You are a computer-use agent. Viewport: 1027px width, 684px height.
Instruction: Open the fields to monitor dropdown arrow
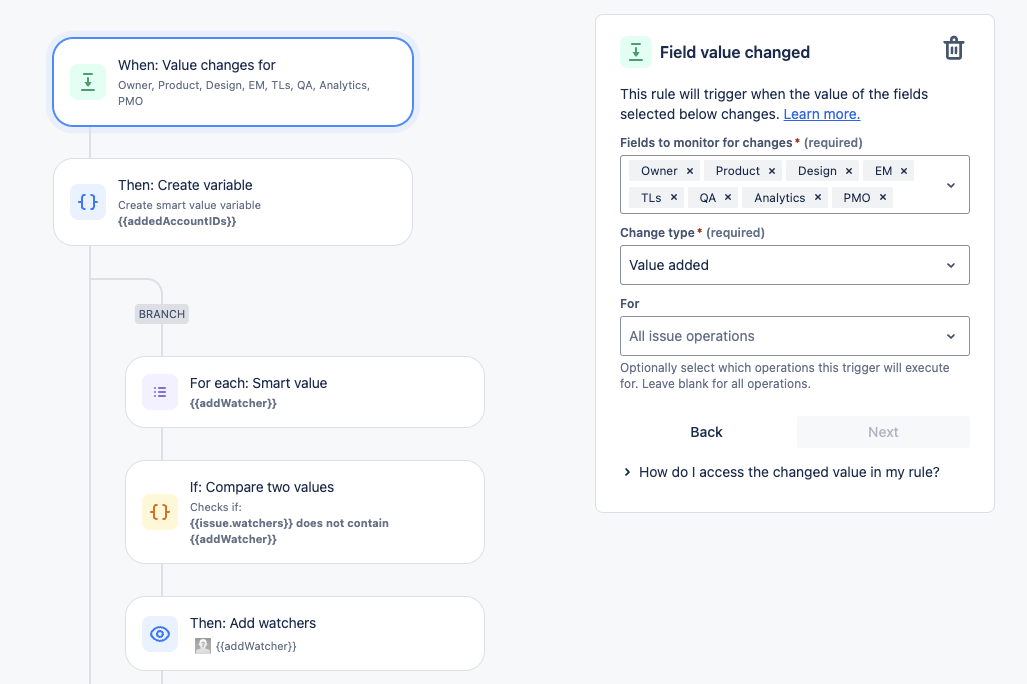(x=951, y=185)
